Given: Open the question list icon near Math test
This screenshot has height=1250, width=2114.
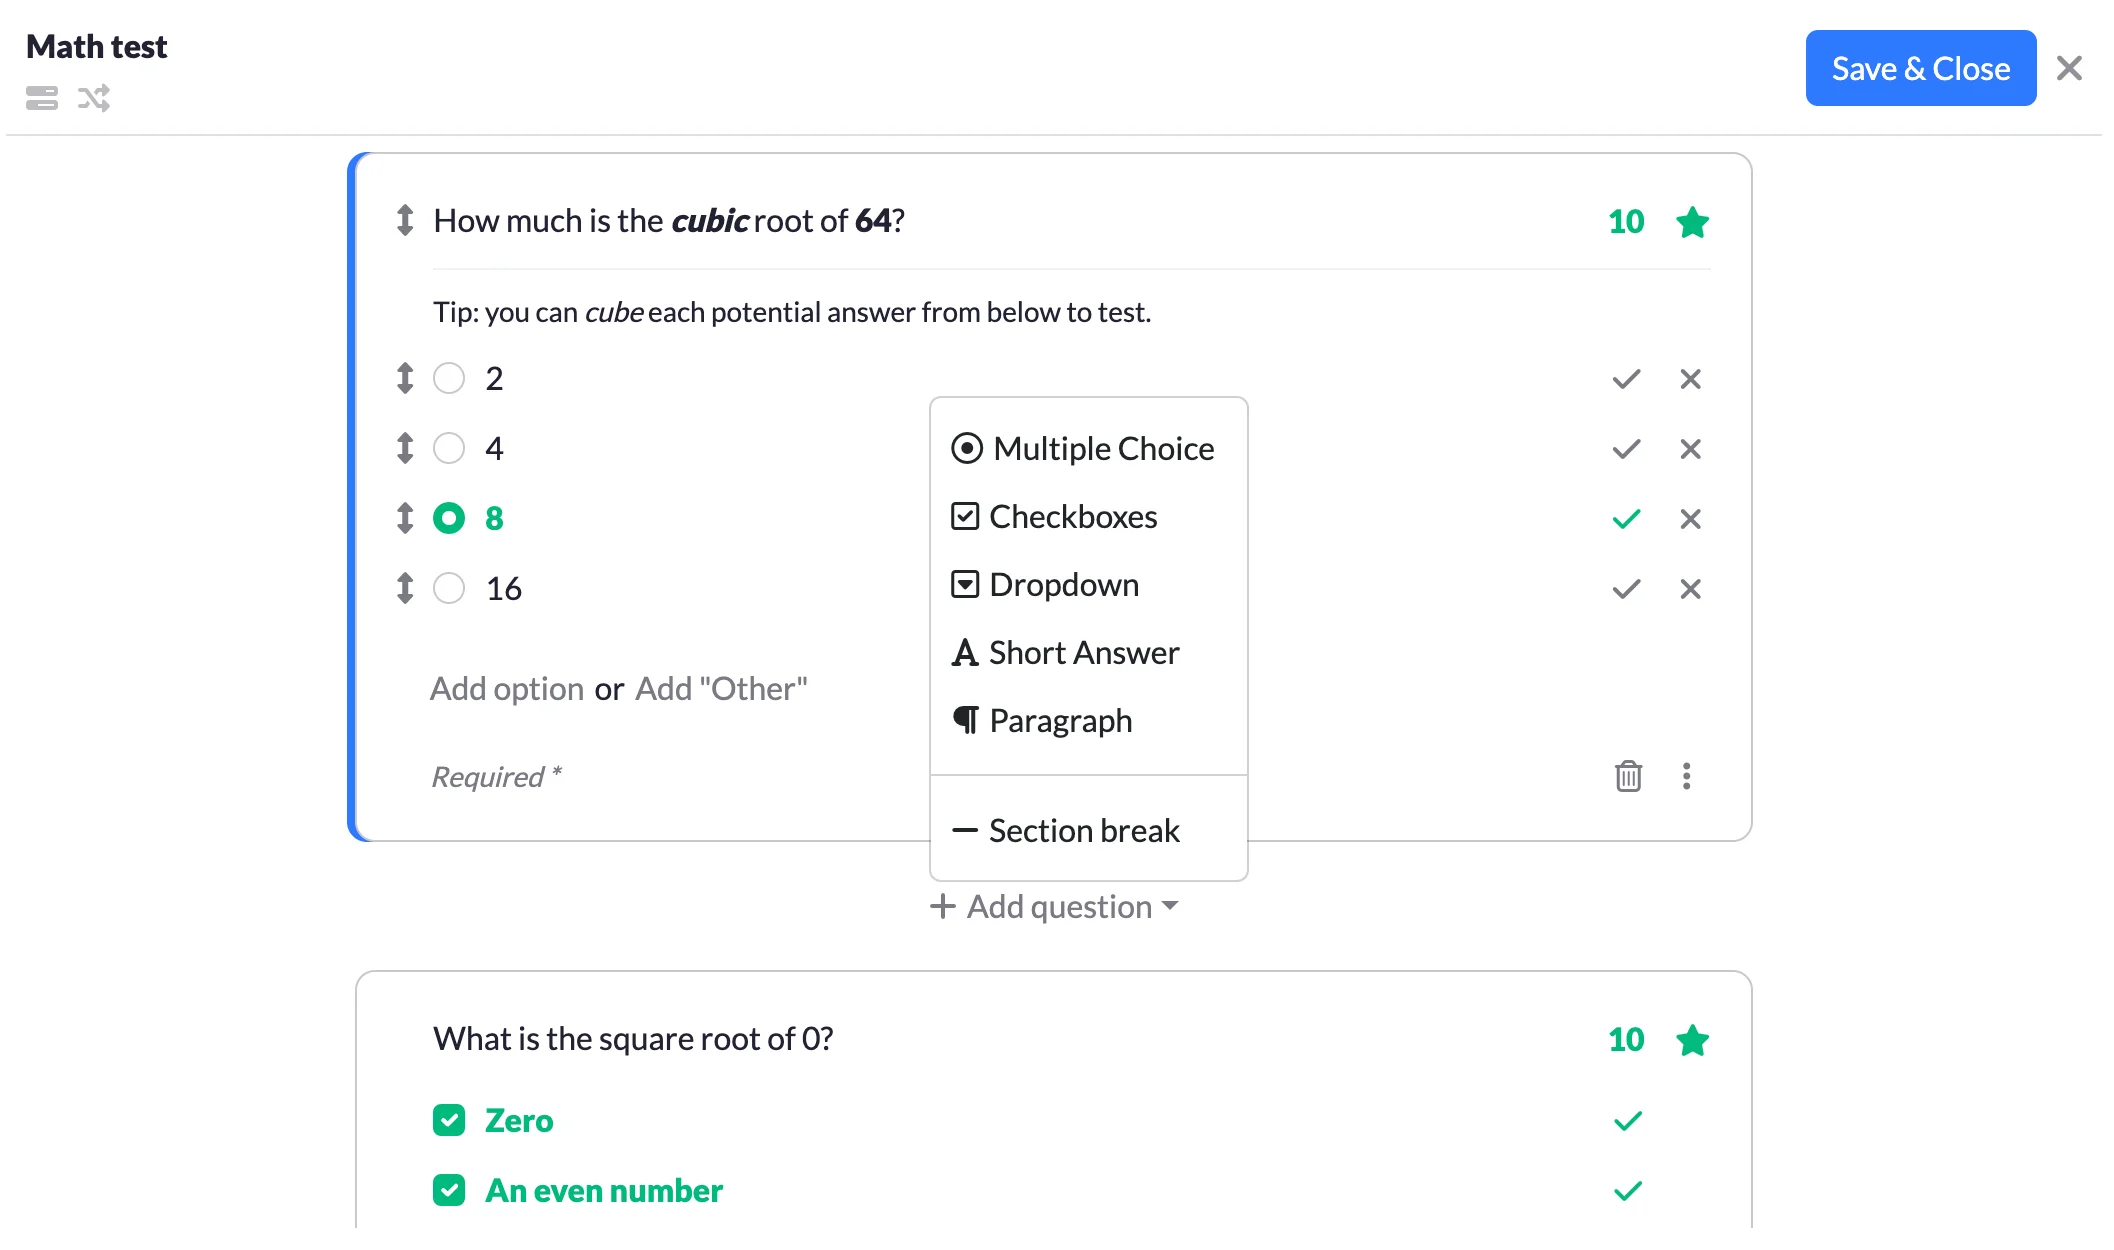Looking at the screenshot, I should coord(41,99).
